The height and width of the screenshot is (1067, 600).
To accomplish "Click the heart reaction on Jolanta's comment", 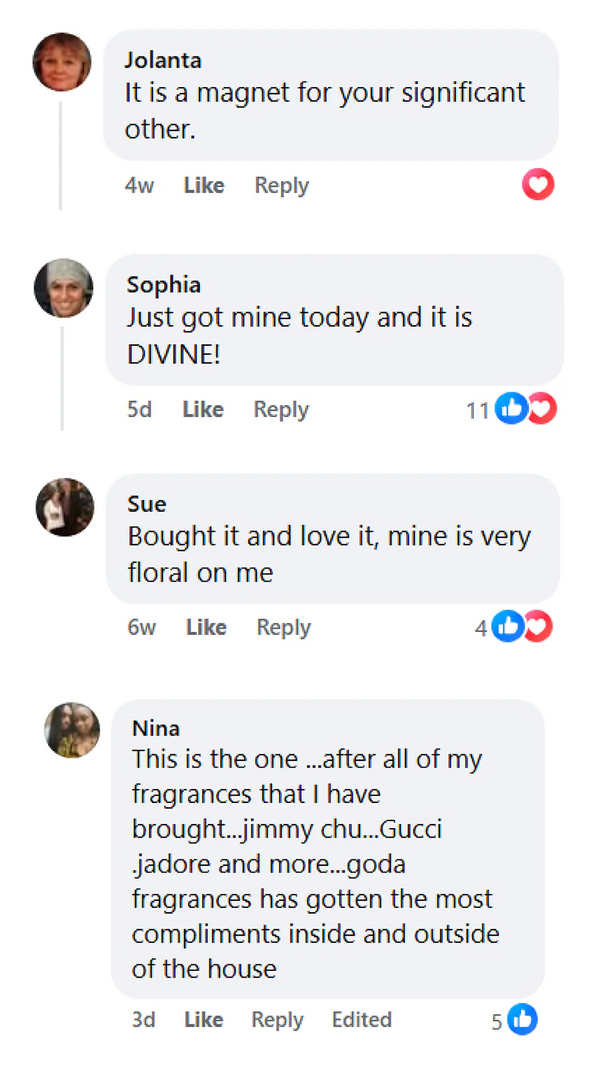I will coord(538,184).
